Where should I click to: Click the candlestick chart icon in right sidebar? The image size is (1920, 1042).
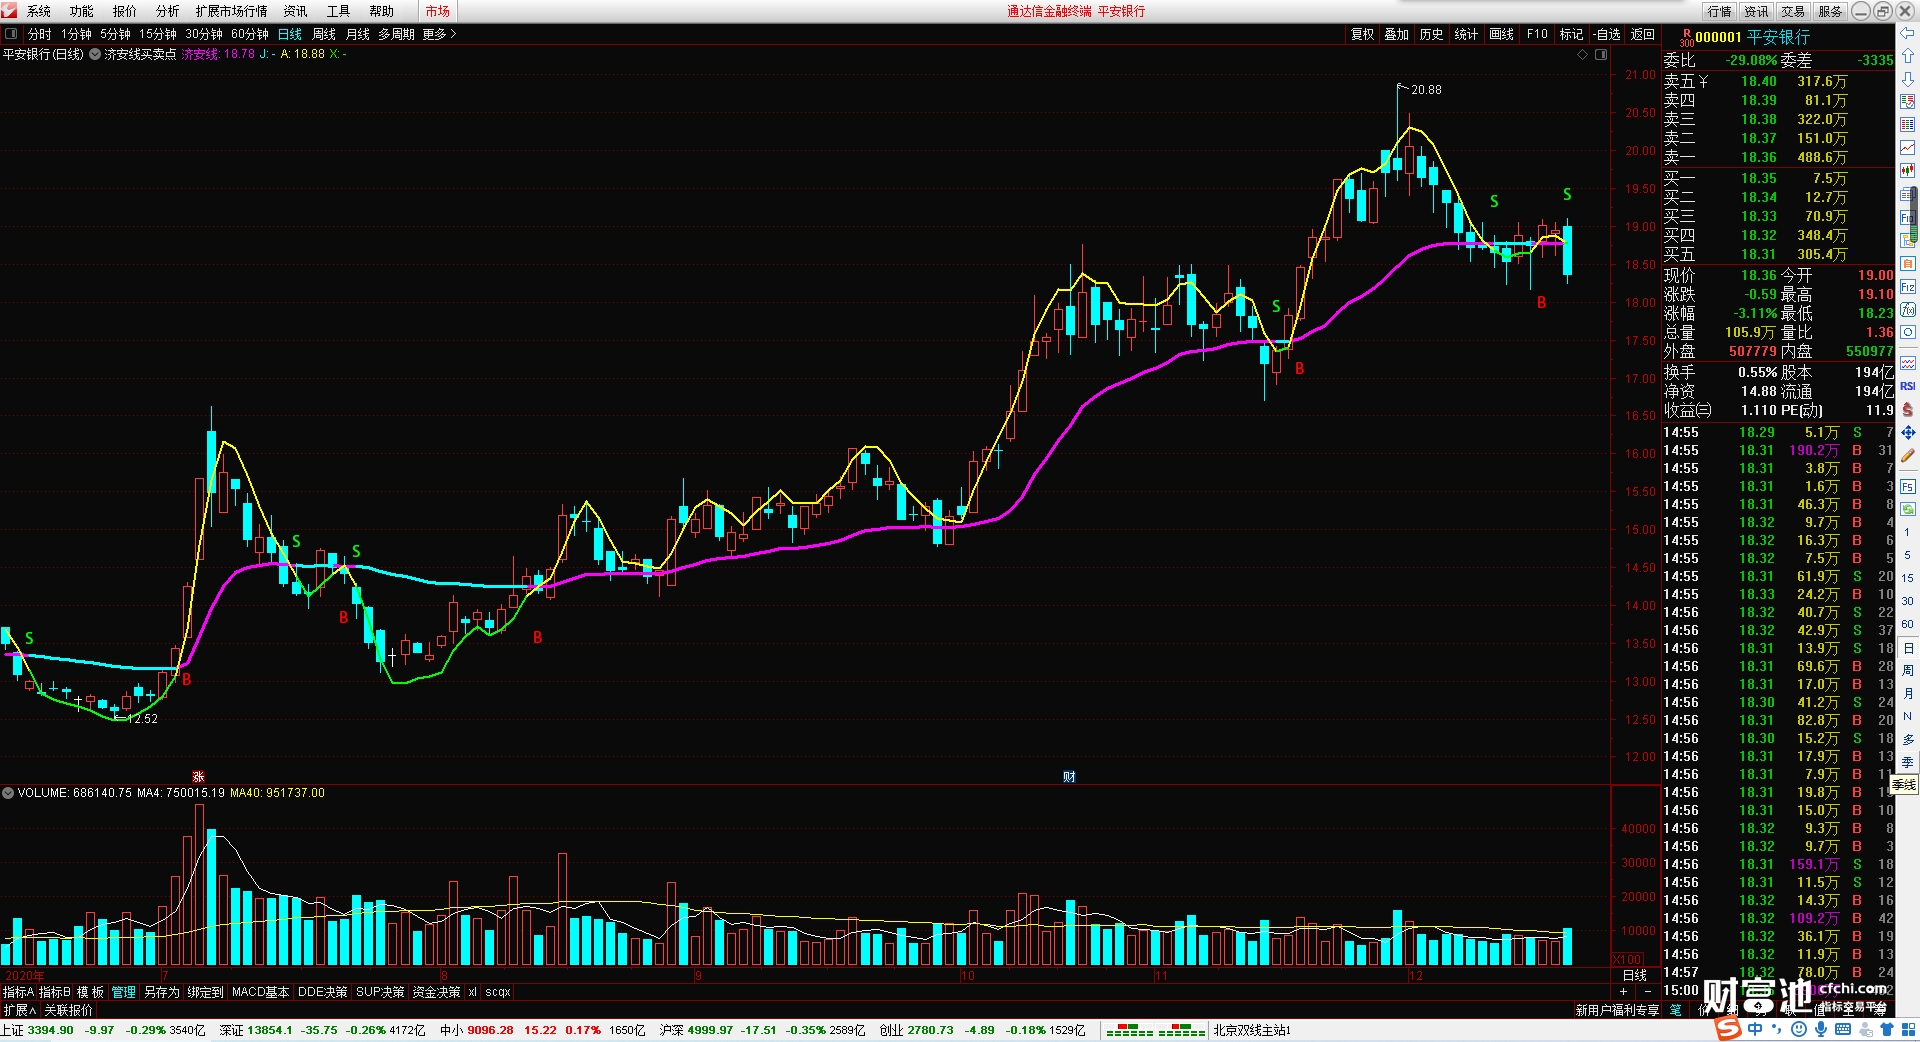coord(1907,171)
